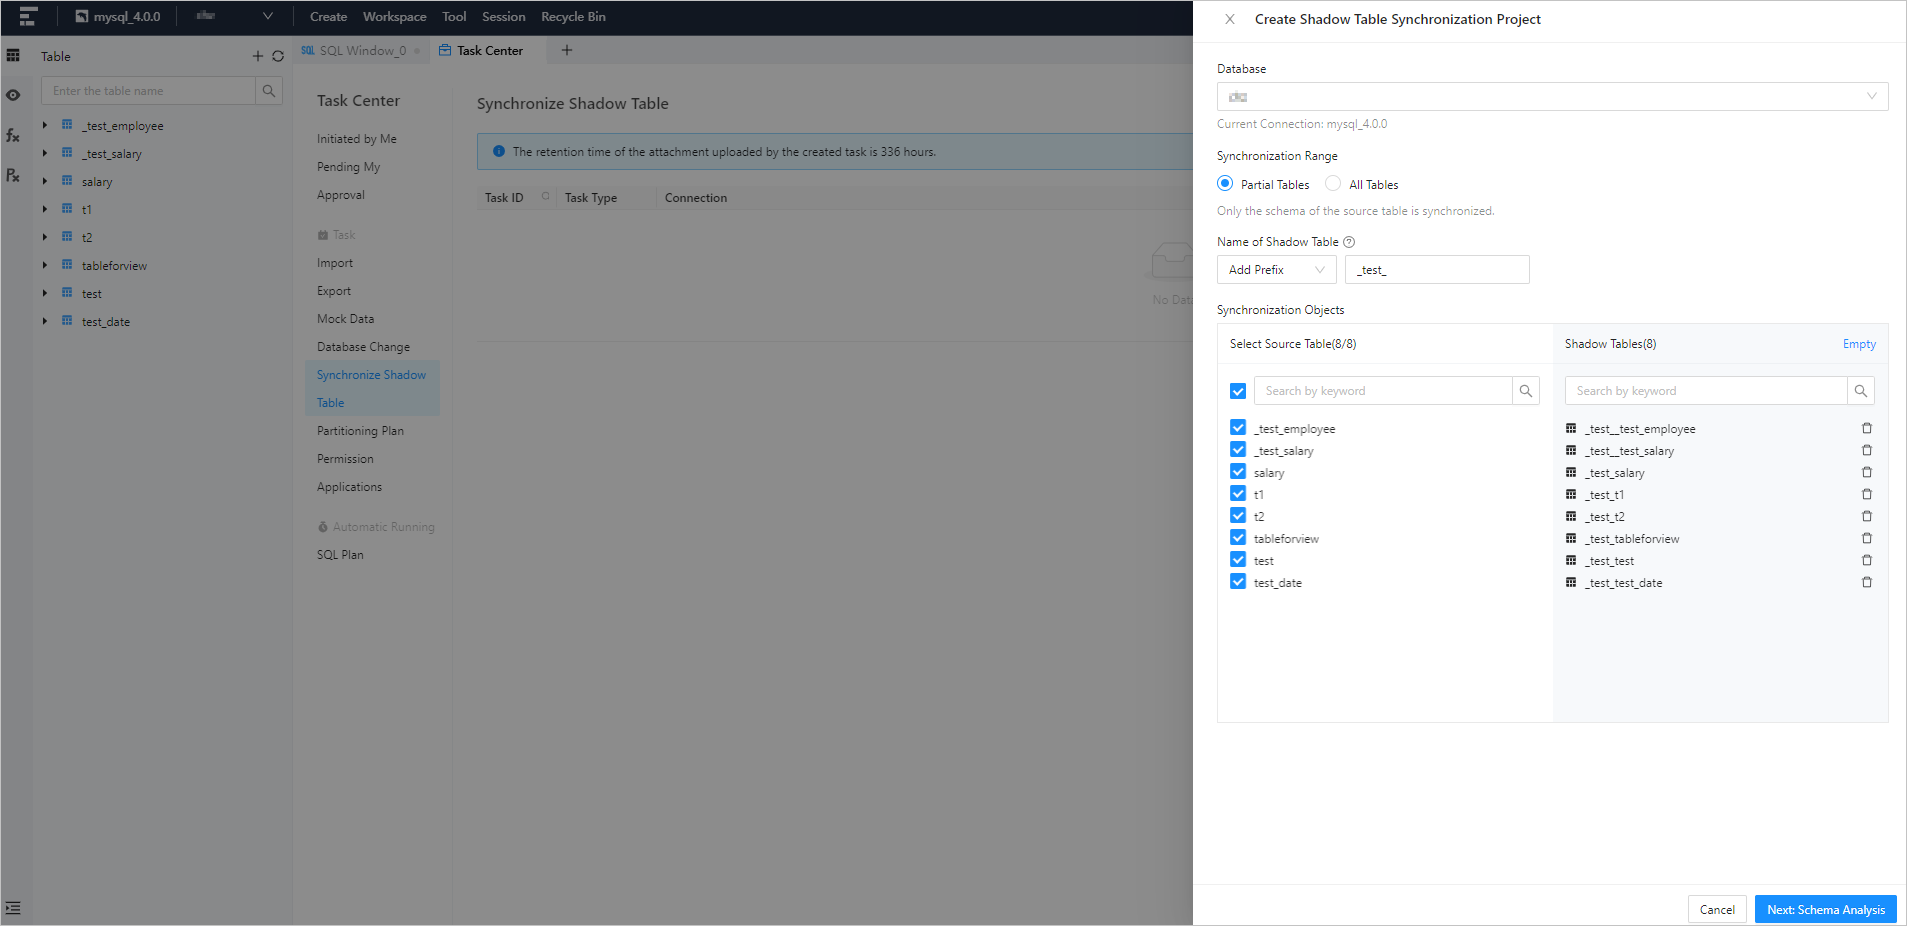Select the All Tables radio option
The width and height of the screenshot is (1907, 926).
click(1333, 184)
